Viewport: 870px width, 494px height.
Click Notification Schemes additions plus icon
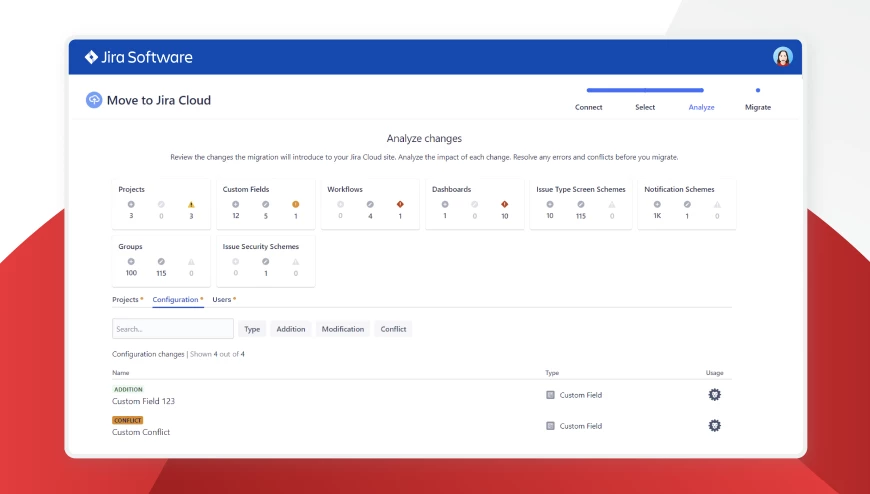(x=657, y=204)
